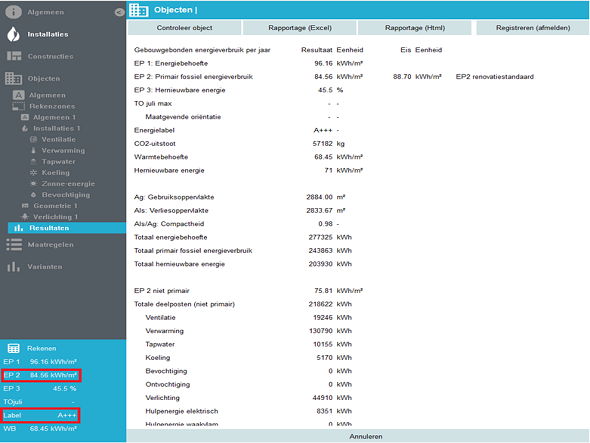Click the Algemeen info icon in sidebar
The height and width of the screenshot is (443, 590).
[x=13, y=12]
